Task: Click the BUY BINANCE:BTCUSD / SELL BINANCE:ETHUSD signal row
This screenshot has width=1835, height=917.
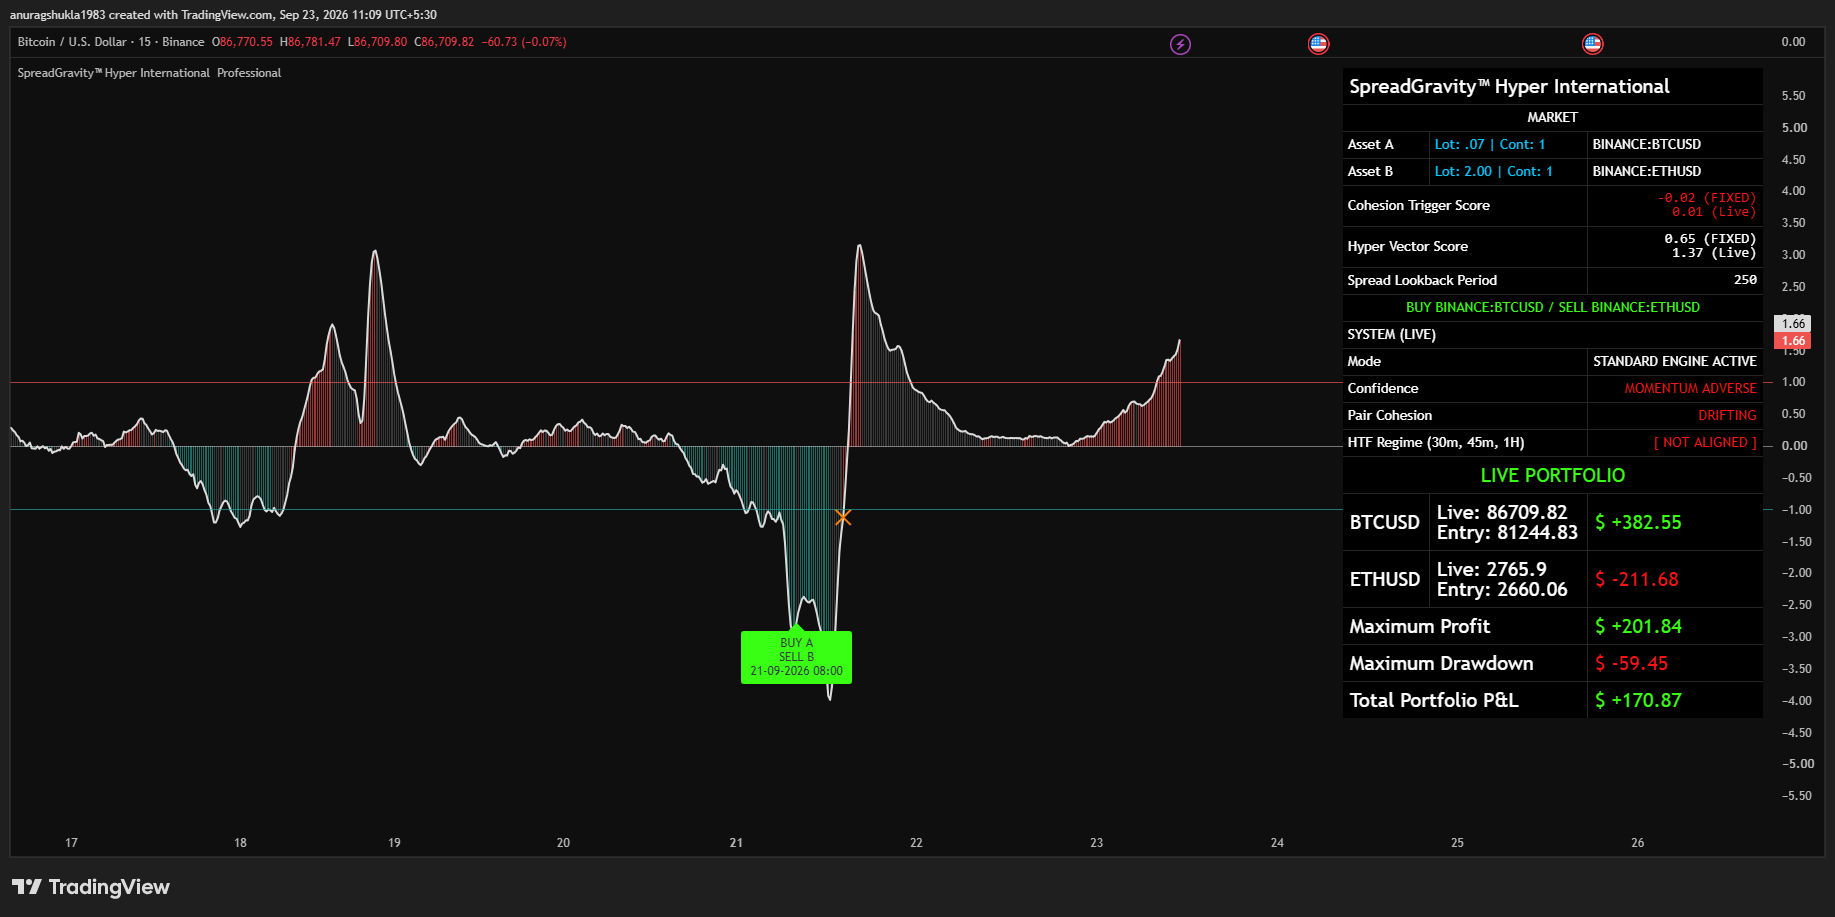Action: pyautogui.click(x=1552, y=308)
